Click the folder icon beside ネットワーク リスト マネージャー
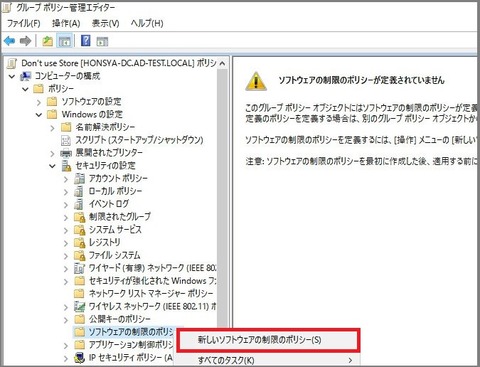The image size is (480, 367). 79,293
